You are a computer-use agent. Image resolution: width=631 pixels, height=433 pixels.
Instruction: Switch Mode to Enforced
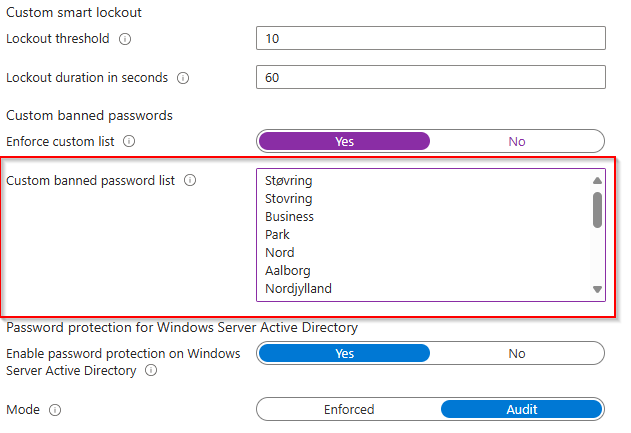click(348, 409)
